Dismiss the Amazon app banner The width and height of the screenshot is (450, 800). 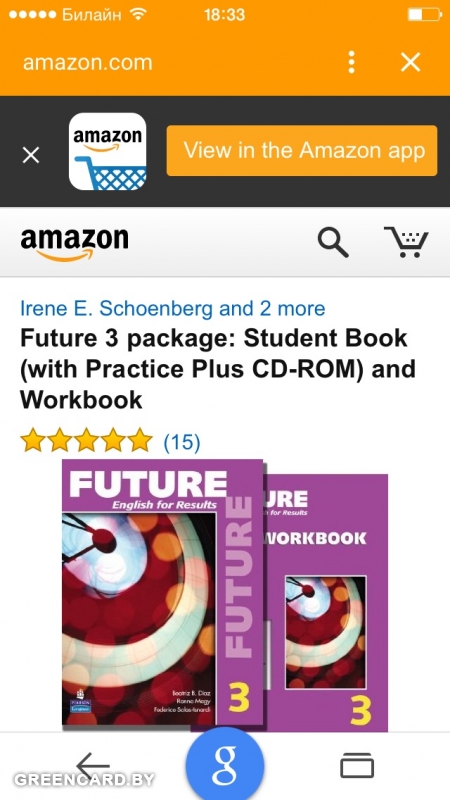point(31,155)
